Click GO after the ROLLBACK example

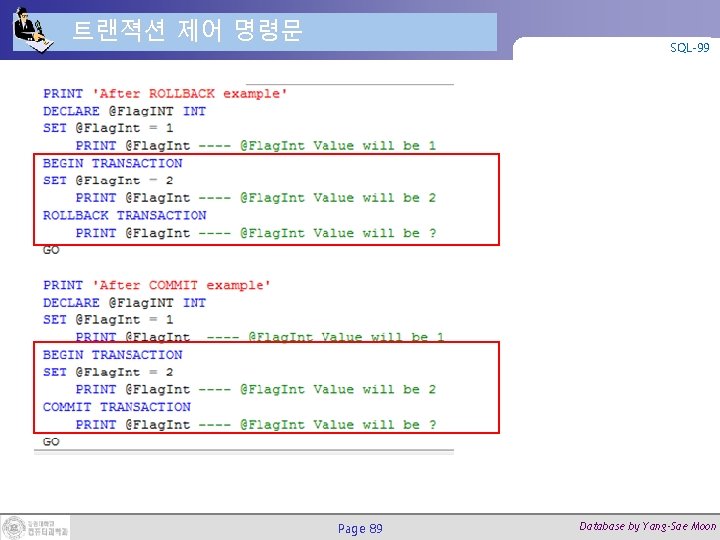click(51, 250)
